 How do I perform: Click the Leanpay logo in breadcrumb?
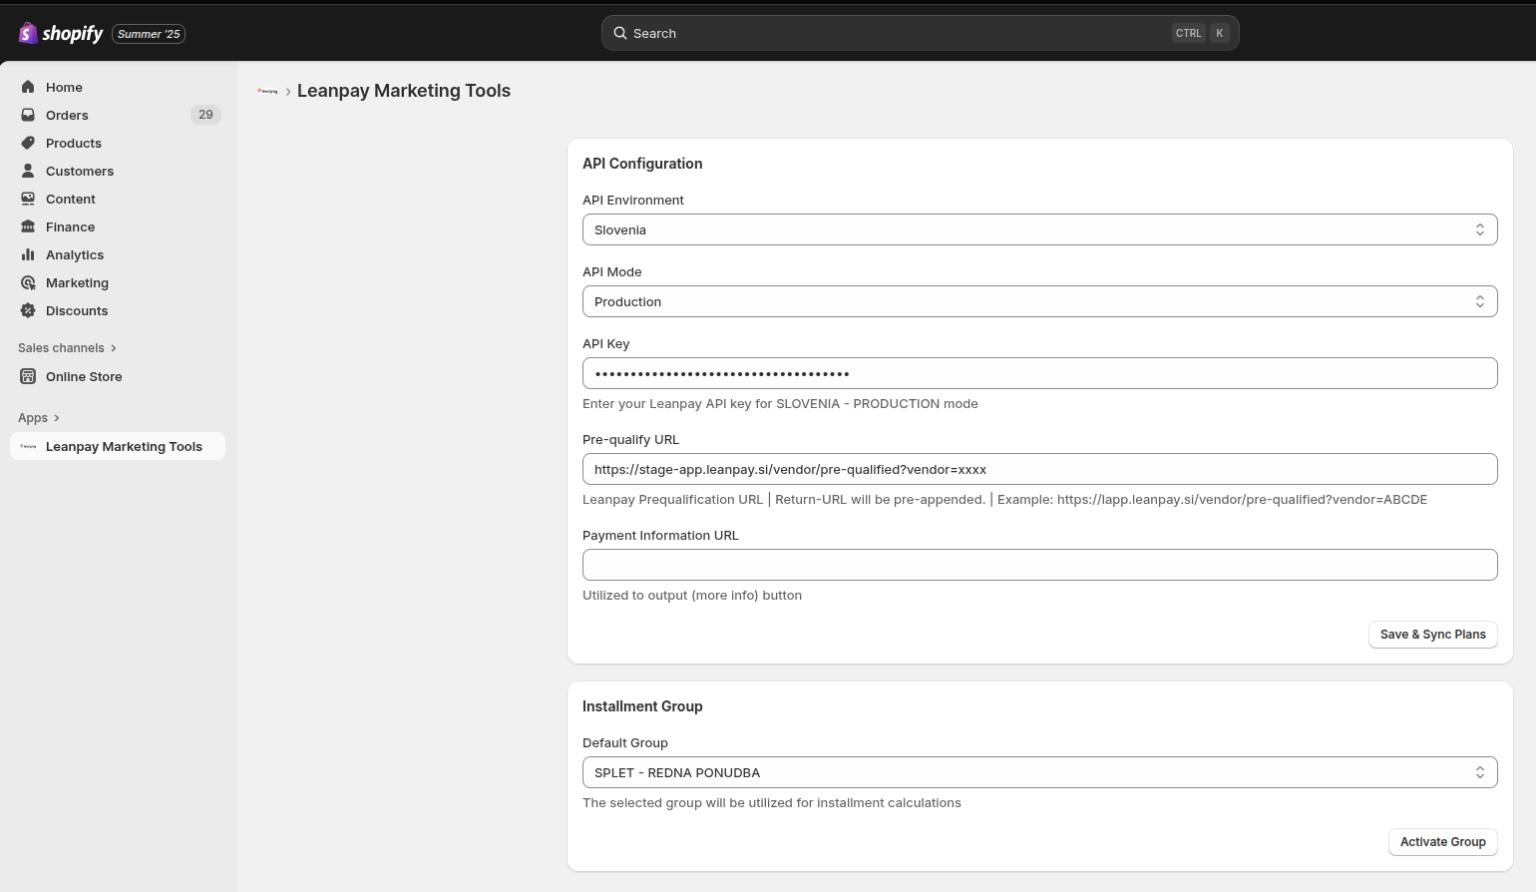[268, 91]
